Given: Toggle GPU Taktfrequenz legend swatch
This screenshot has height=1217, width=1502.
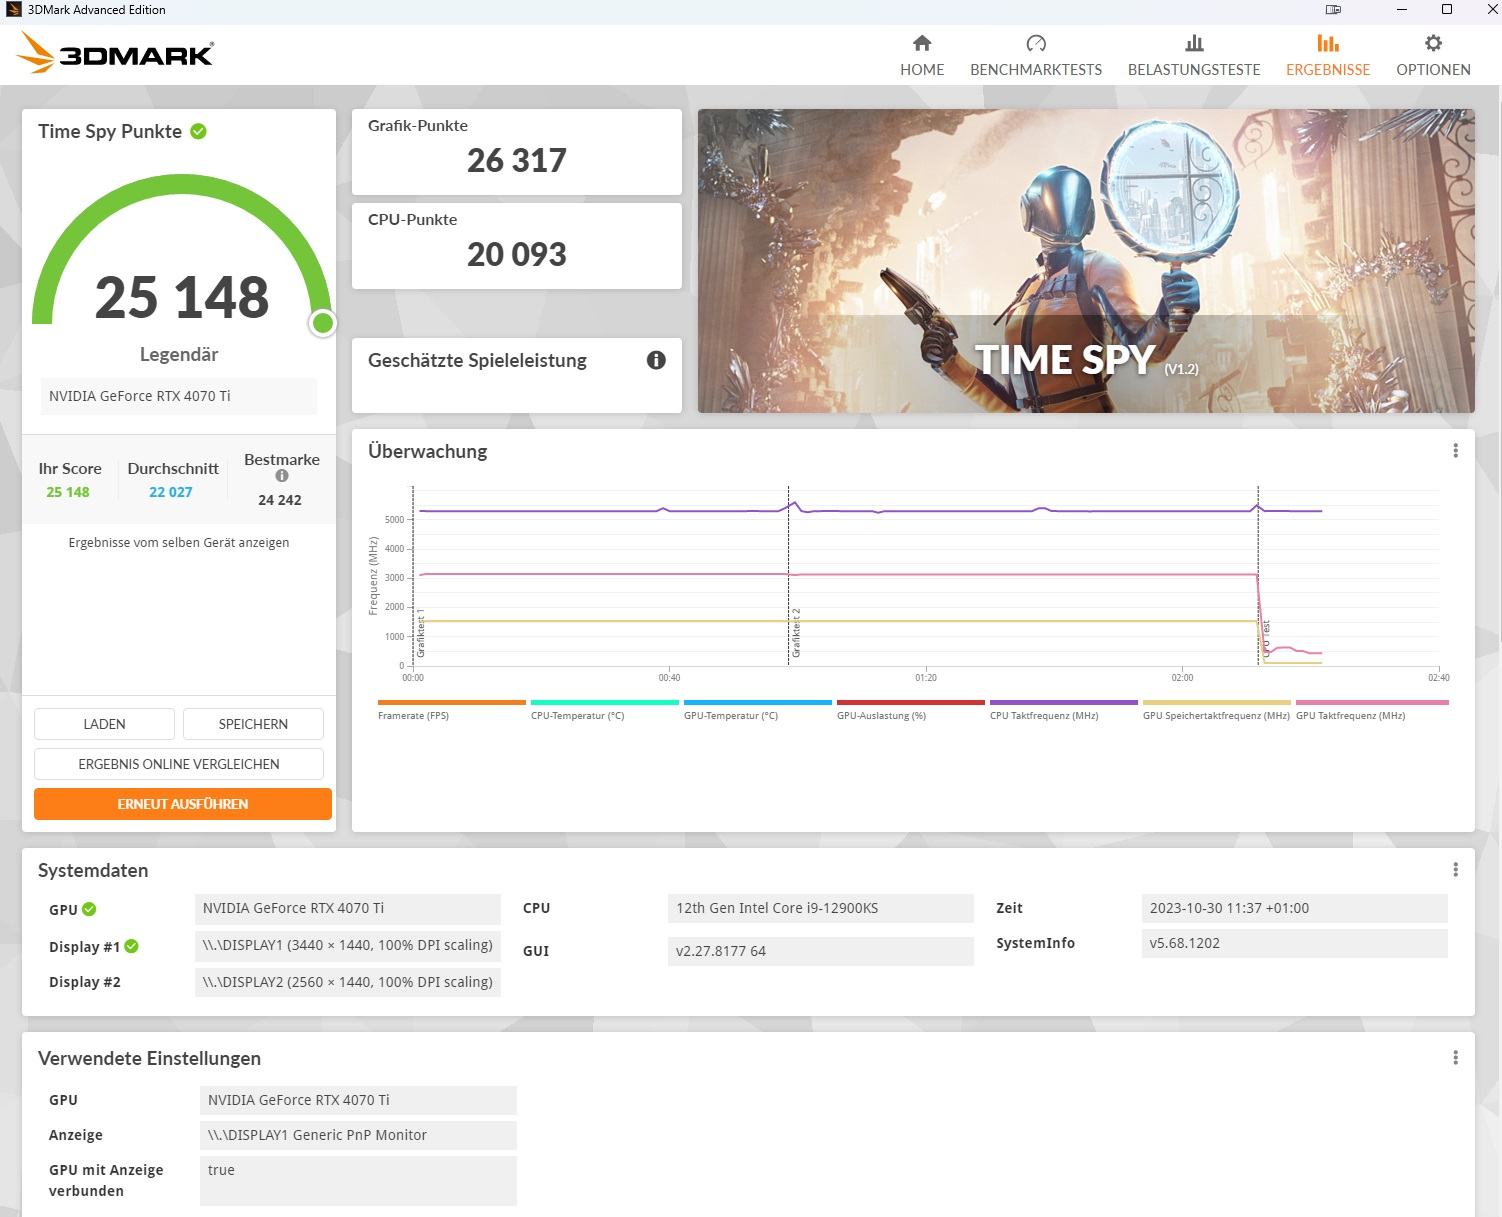Looking at the screenshot, I should coord(1372,702).
